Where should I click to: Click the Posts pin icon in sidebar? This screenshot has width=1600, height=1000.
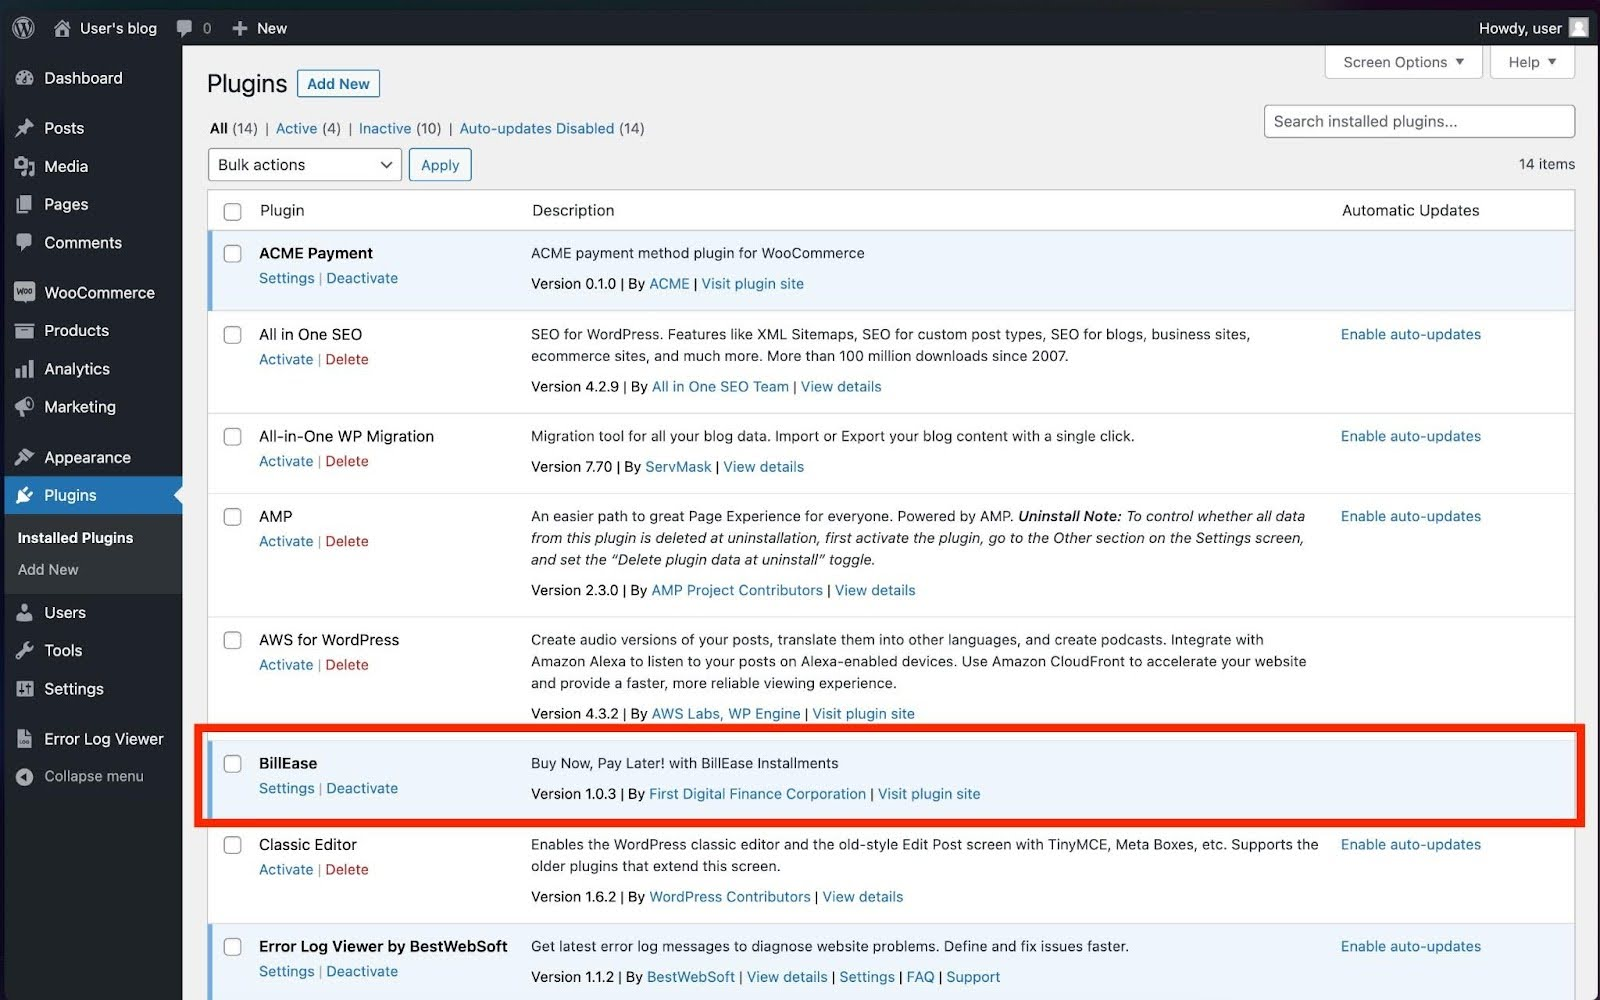tap(25, 128)
